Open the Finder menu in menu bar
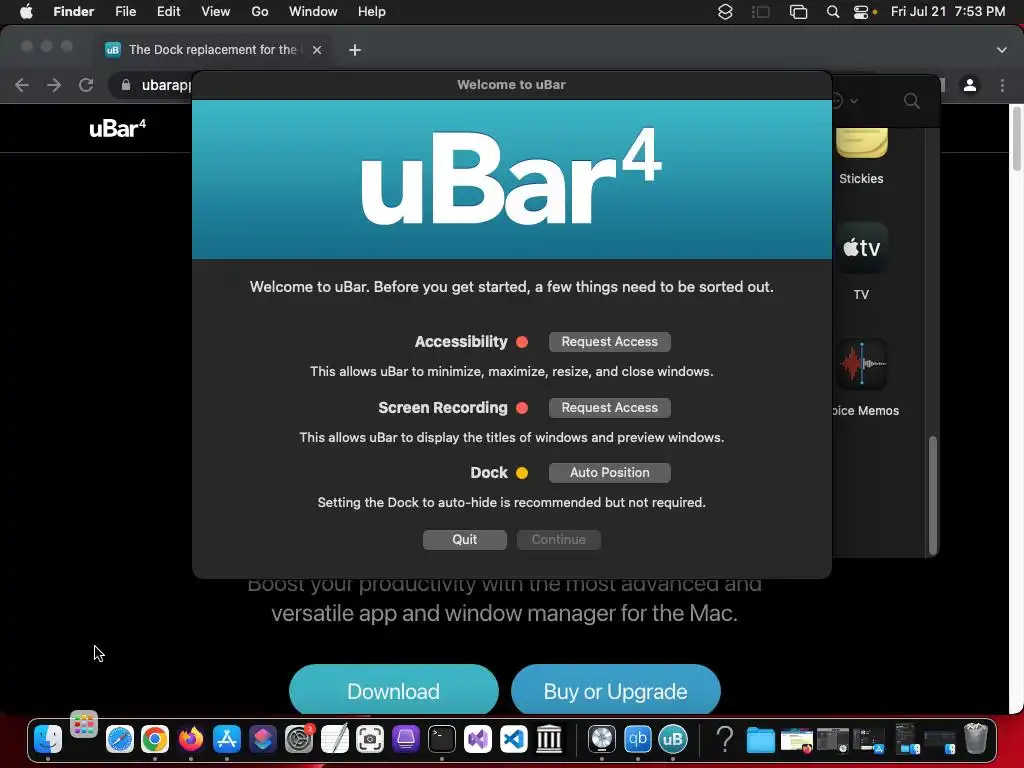1024x768 pixels. point(73,12)
